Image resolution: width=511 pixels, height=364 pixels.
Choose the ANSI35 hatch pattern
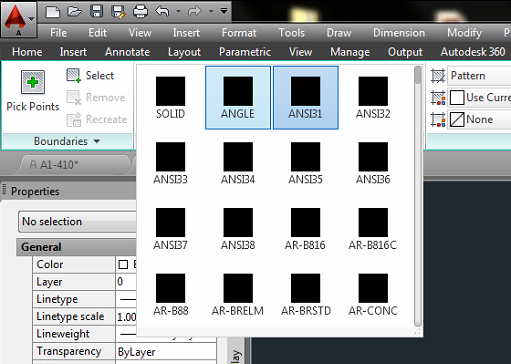coord(306,163)
